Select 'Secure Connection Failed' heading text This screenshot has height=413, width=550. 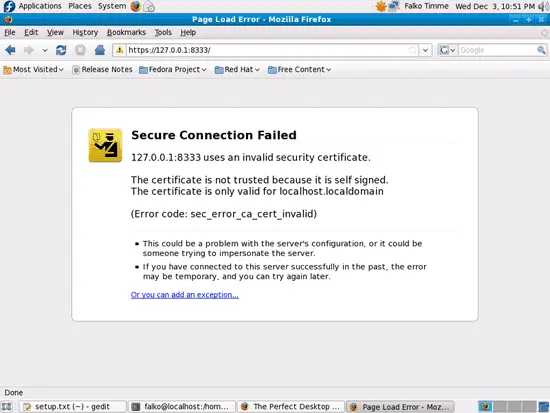click(214, 135)
